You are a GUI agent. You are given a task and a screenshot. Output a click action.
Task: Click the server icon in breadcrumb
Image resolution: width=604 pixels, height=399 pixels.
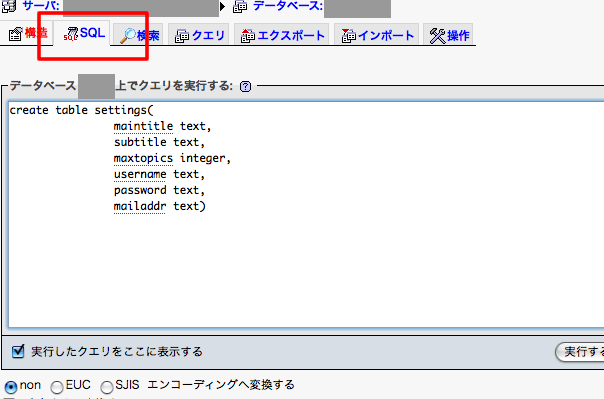coord(8,6)
